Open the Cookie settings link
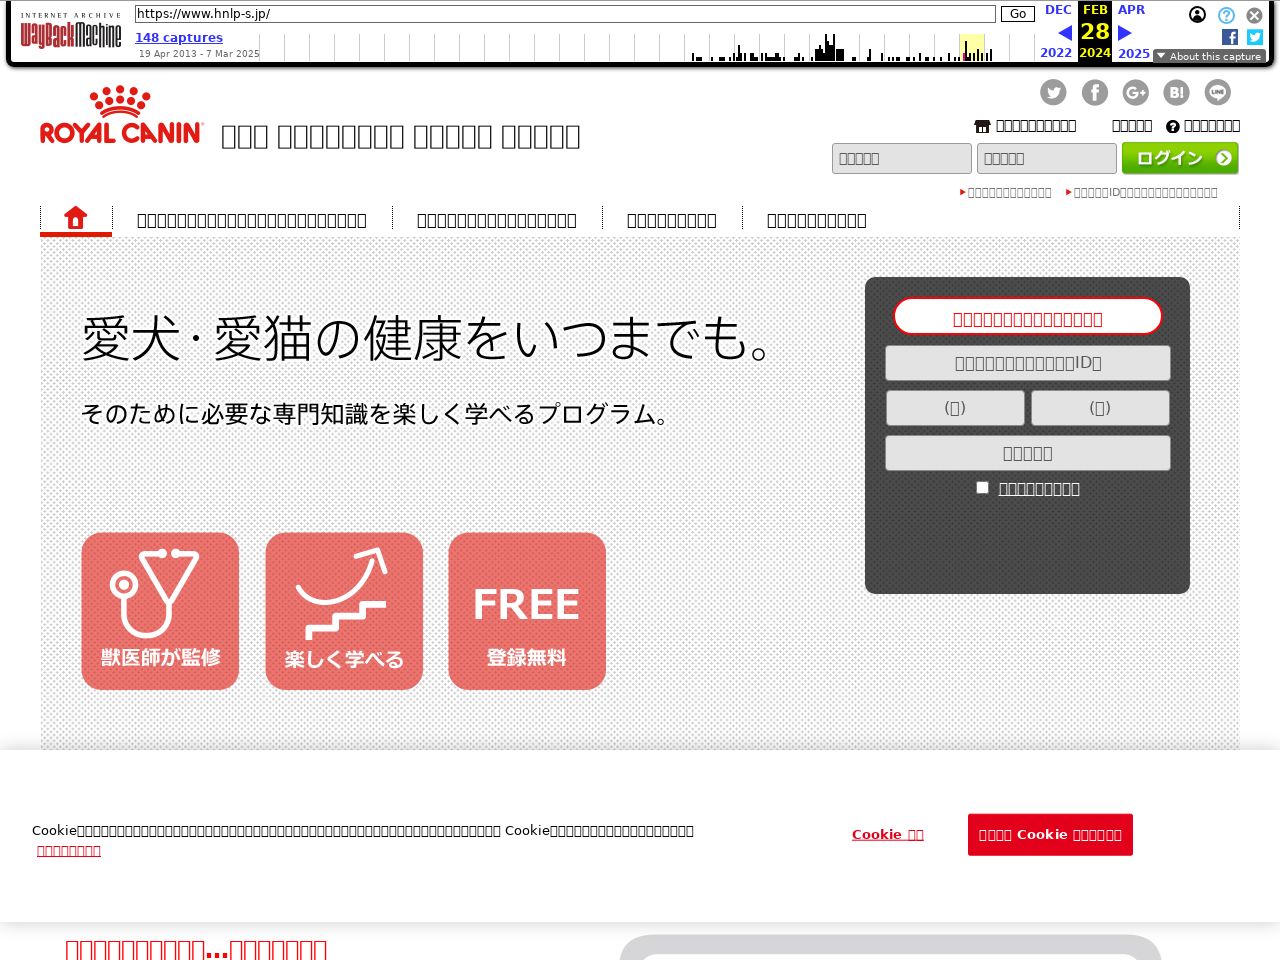 pyautogui.click(x=887, y=834)
